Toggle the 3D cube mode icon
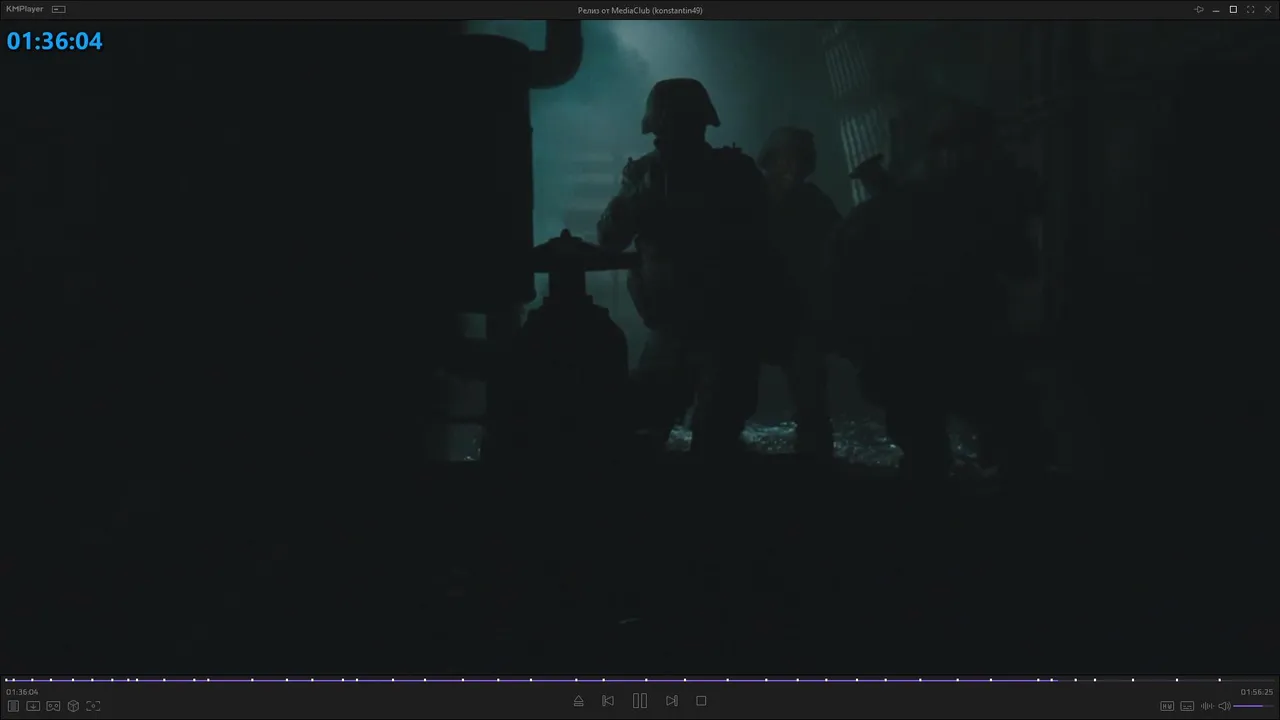This screenshot has height=720, width=1280. coord(73,706)
